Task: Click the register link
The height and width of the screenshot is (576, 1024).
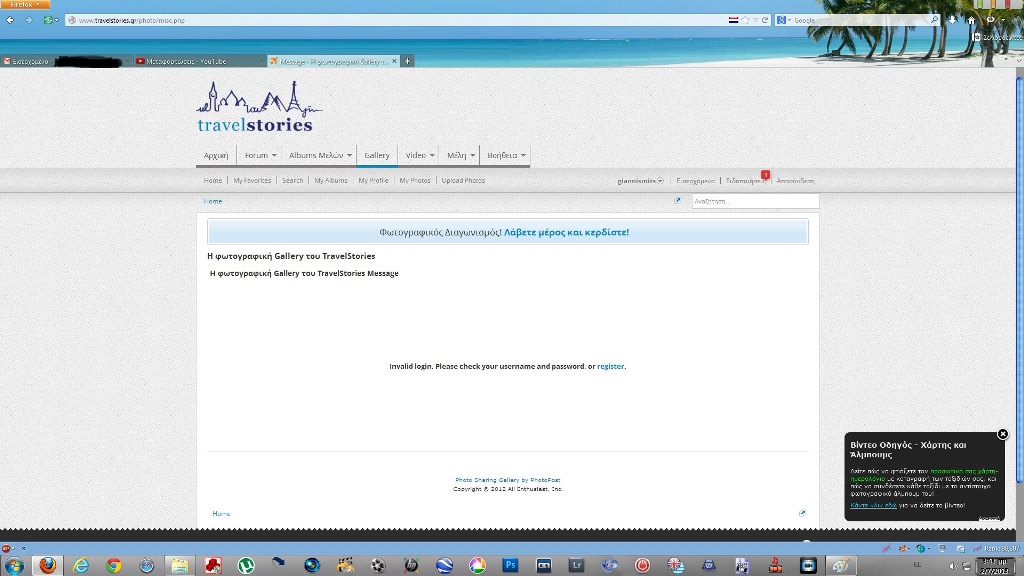Action: [610, 367]
